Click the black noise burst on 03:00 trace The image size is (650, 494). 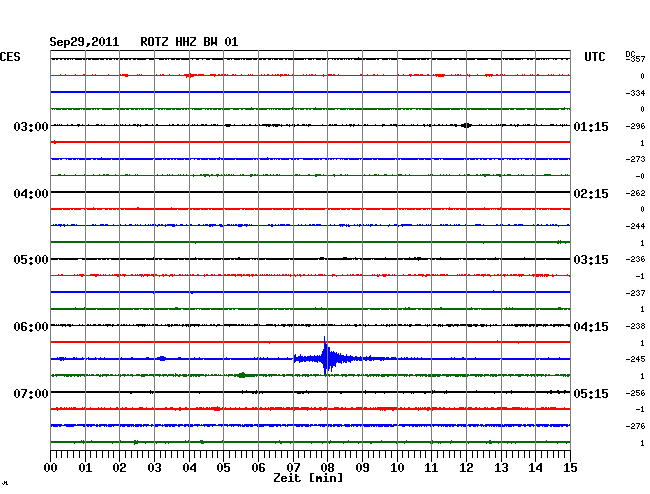click(466, 125)
